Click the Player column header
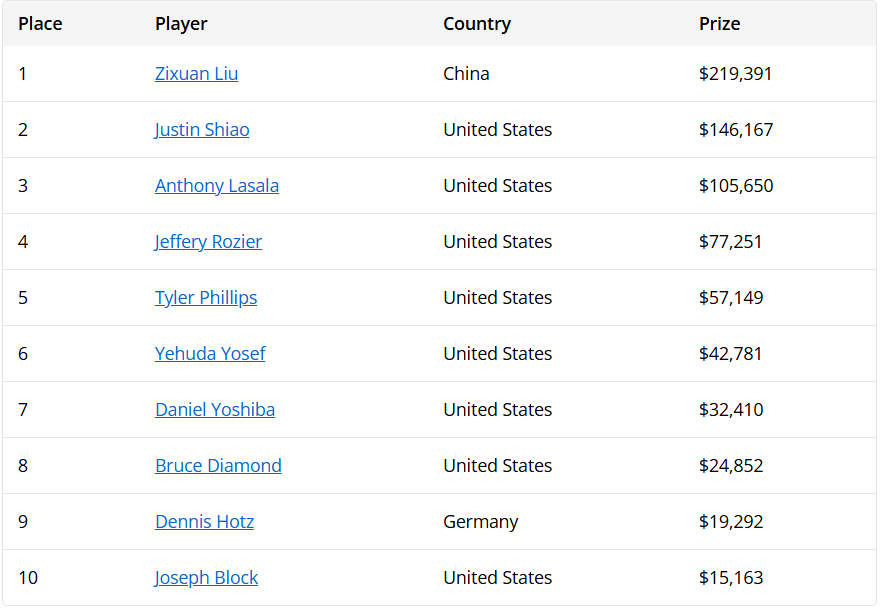 (x=181, y=24)
